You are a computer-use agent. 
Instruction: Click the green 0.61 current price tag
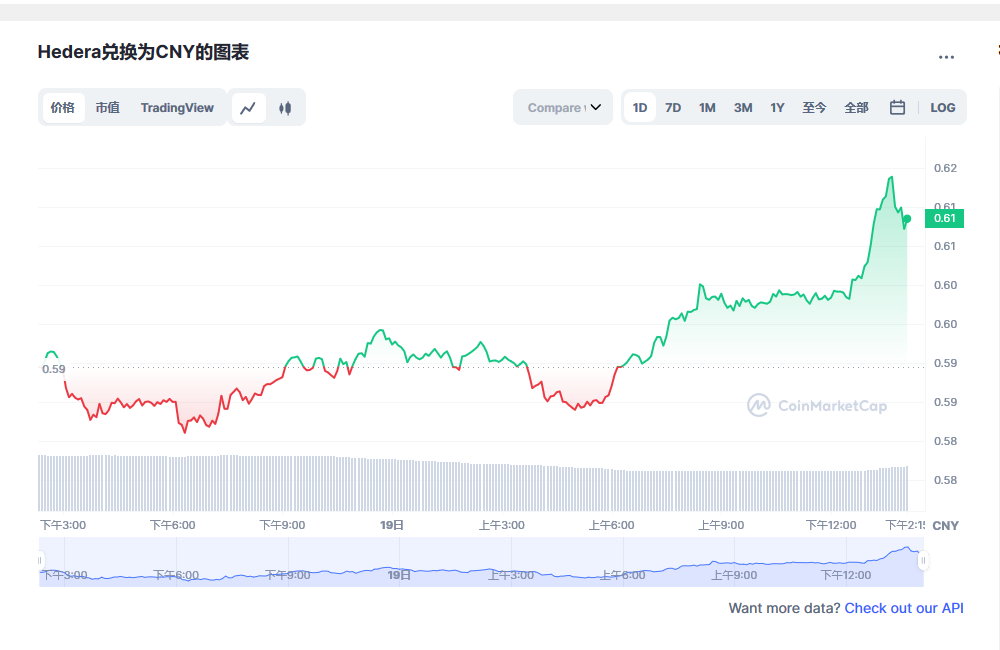(945, 218)
